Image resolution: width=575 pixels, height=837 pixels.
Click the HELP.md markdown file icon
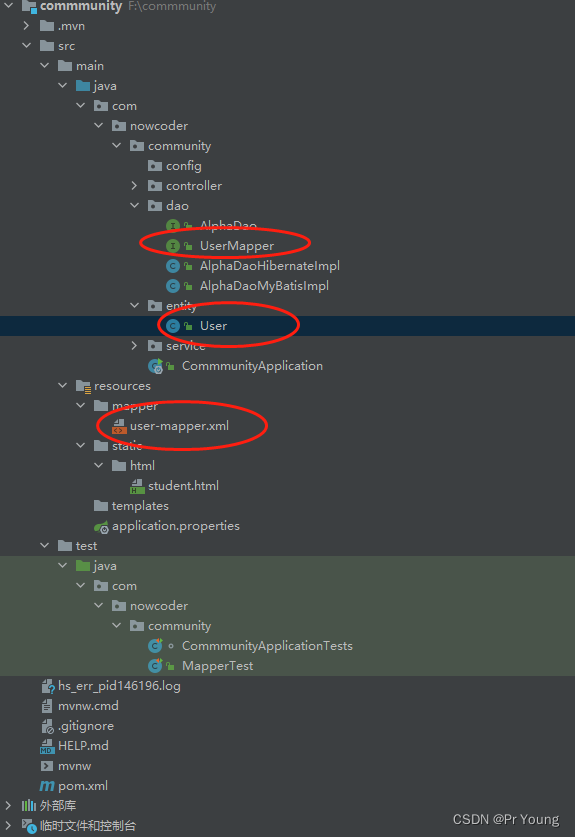[x=47, y=746]
